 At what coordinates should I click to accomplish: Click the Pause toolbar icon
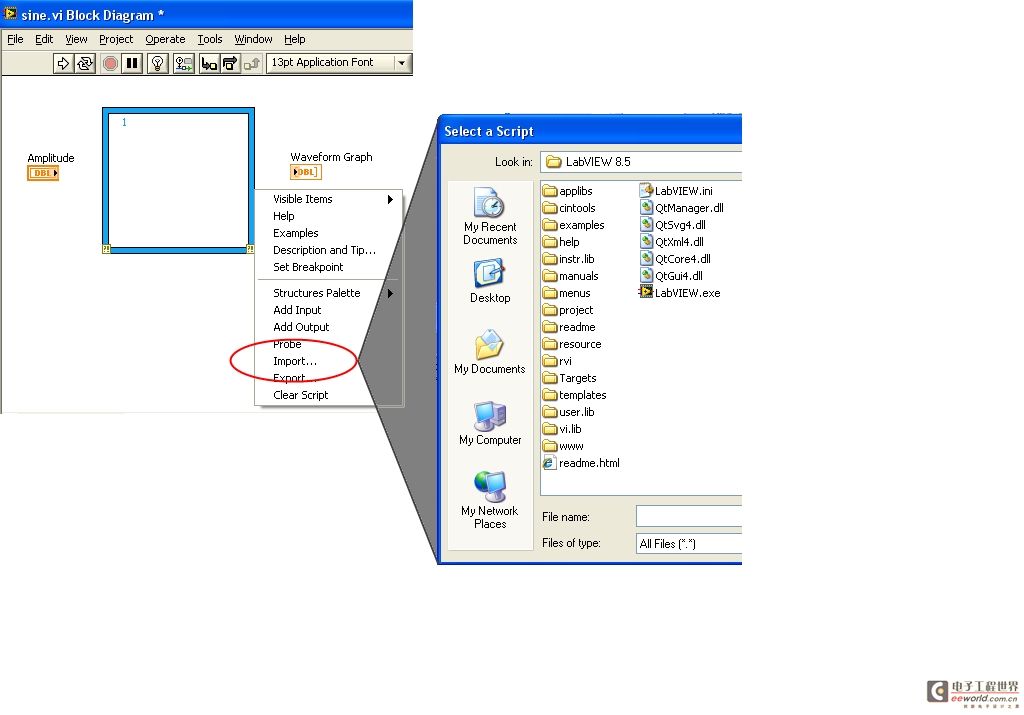tap(132, 63)
